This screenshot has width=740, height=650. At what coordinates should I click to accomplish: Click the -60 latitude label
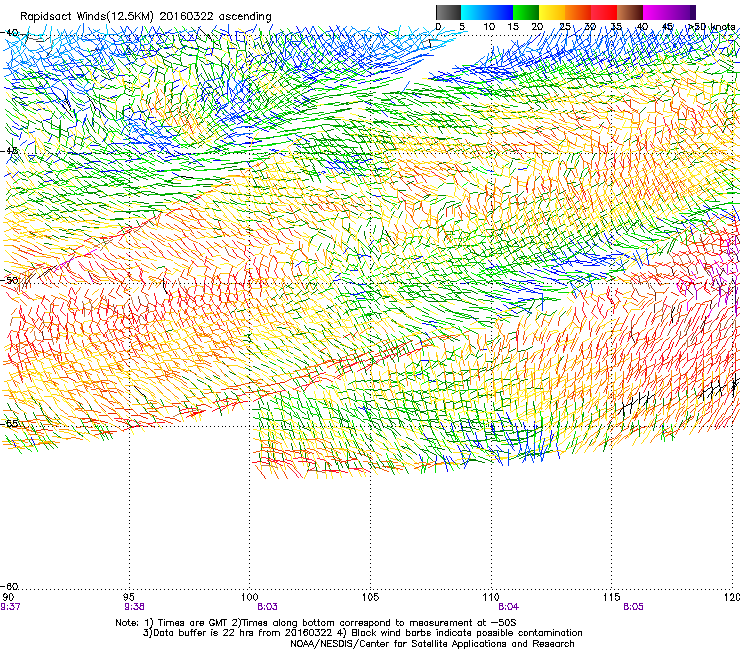click(x=9, y=586)
